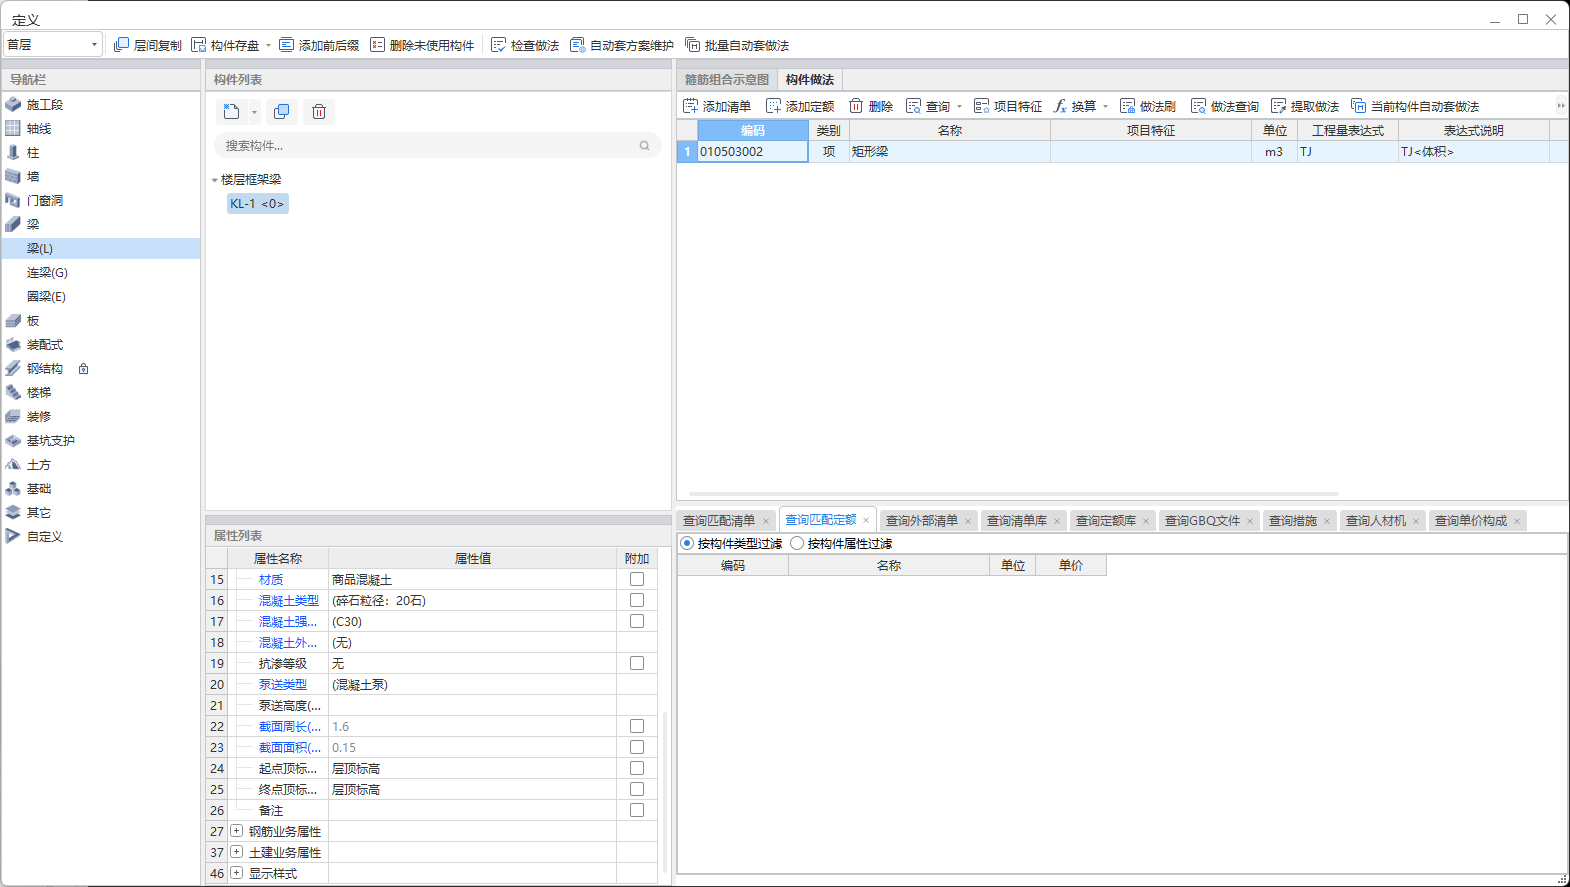The width and height of the screenshot is (1570, 887).
Task: Select 轴线 in the navigation bar
Action: (x=39, y=129)
